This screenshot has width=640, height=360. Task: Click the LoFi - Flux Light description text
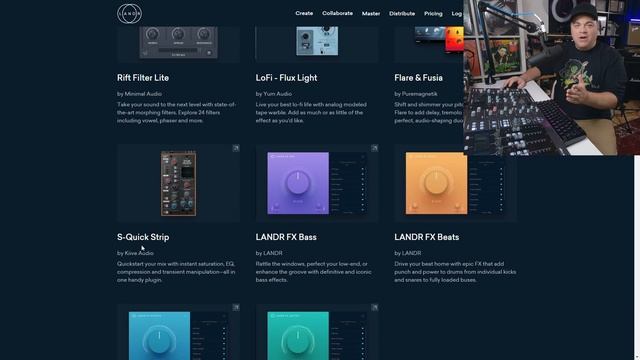tap(311, 113)
